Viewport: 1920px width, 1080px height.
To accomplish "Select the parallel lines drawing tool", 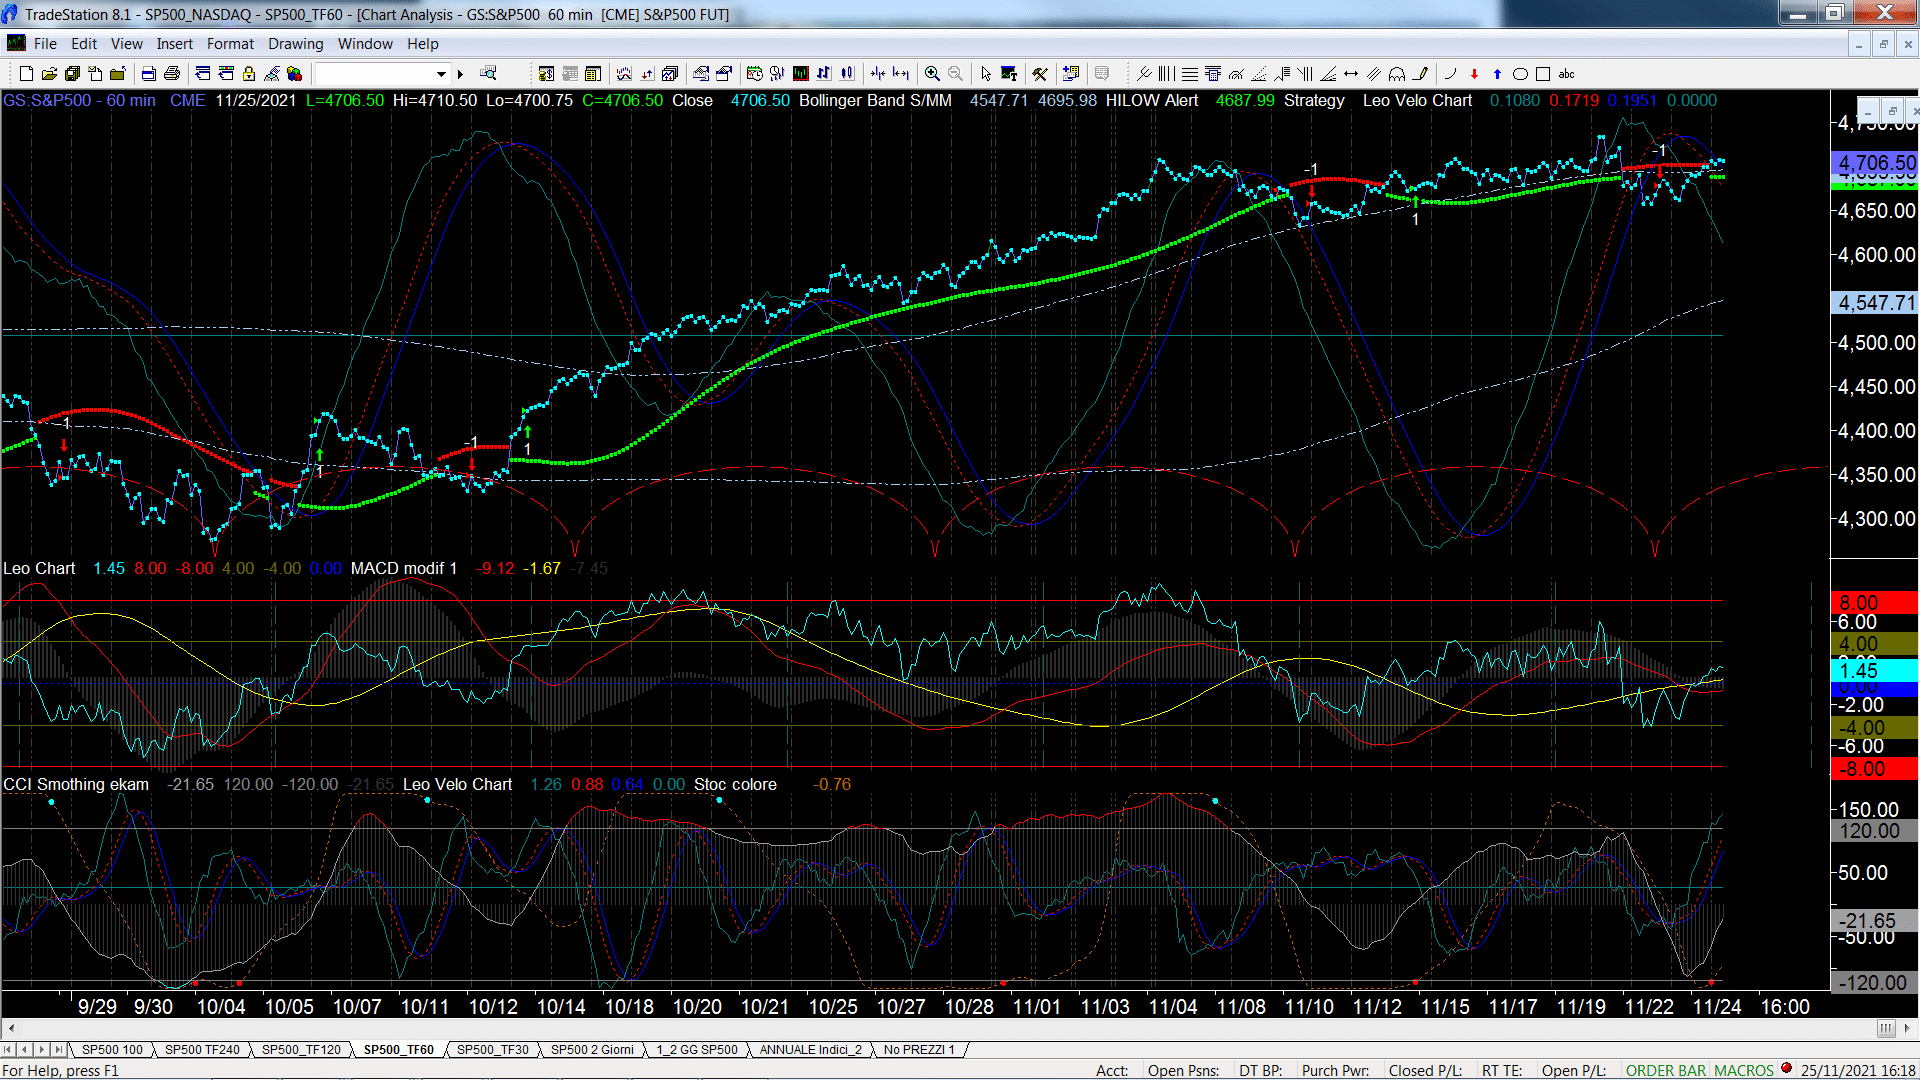I will [x=1374, y=74].
